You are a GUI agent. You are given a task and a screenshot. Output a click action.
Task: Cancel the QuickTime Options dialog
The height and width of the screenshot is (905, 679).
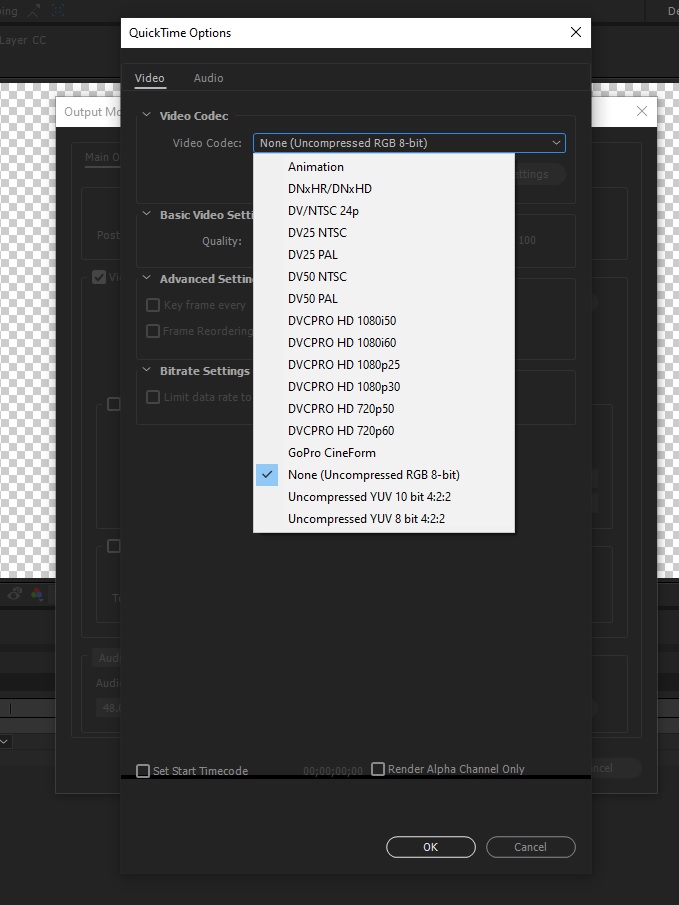[x=531, y=847]
